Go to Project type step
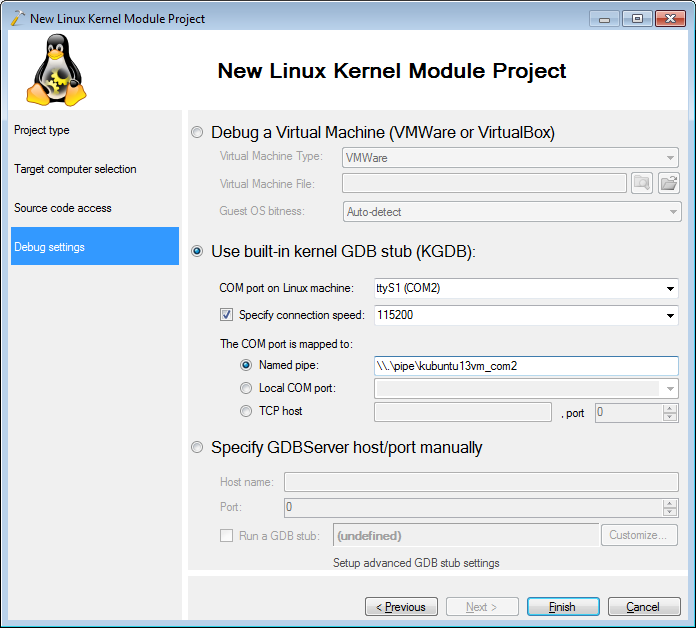 pos(42,130)
